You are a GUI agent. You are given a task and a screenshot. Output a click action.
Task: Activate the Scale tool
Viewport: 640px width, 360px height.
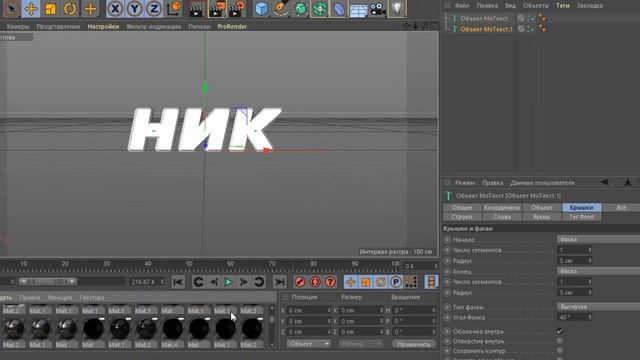click(x=51, y=8)
